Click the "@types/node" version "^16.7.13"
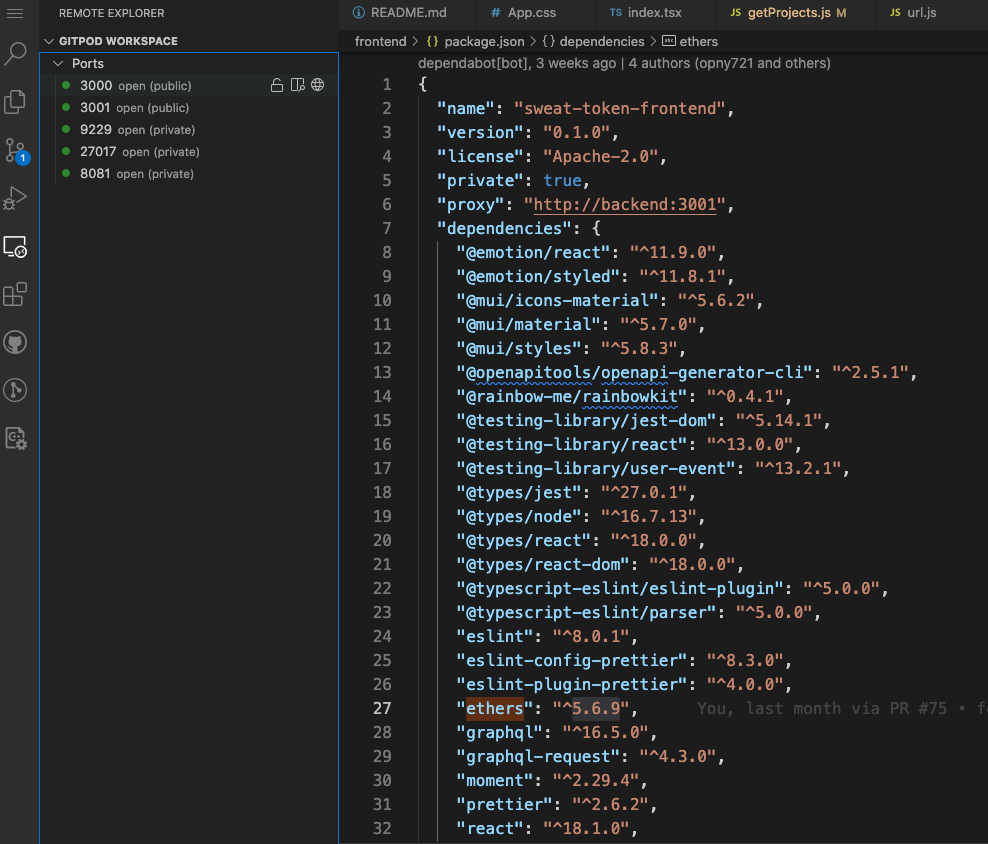This screenshot has height=844, width=988. (x=648, y=517)
